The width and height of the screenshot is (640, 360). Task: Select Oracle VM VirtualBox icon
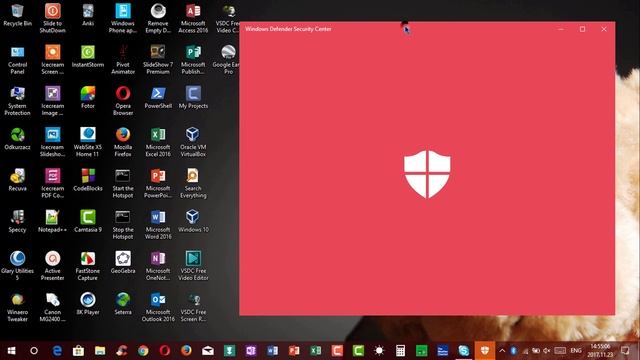coord(193,142)
